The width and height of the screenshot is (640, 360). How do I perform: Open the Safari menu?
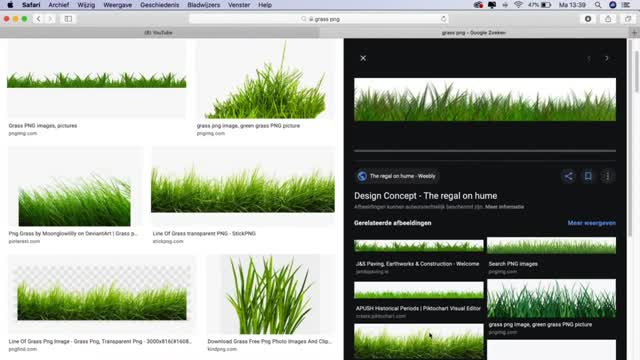coord(31,5)
